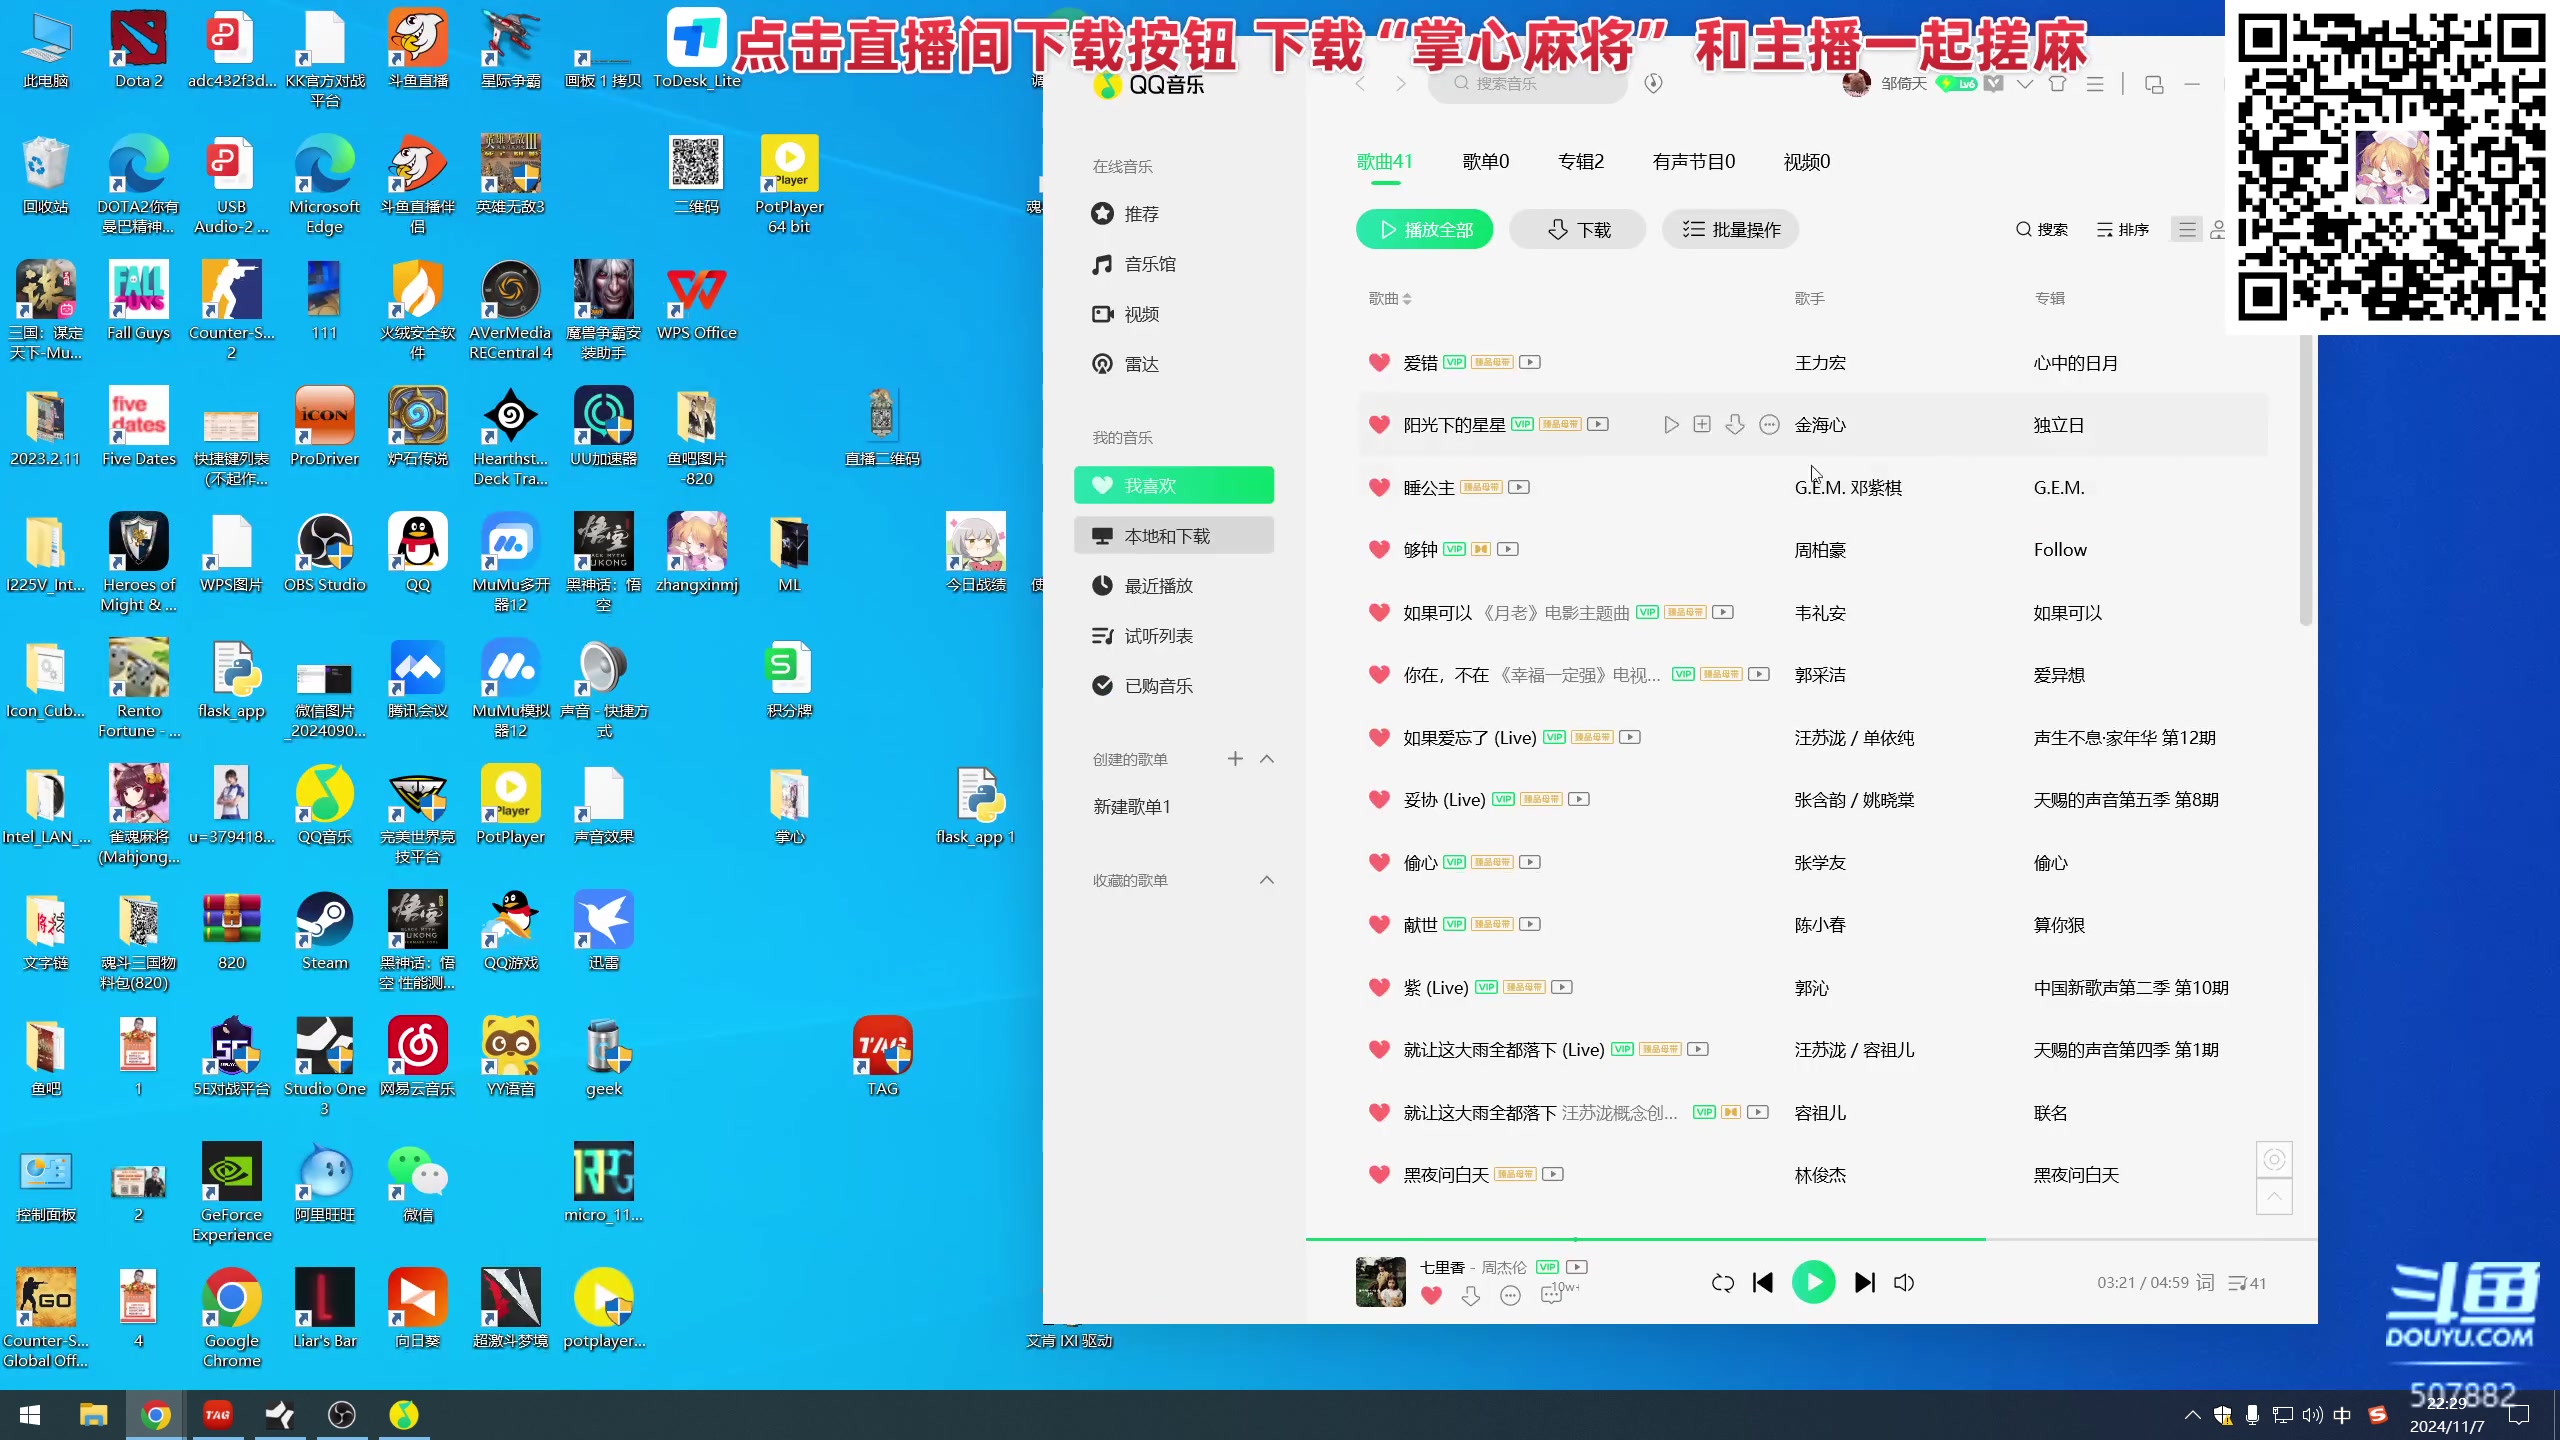Switch to mini mode icon in title bar
Image resolution: width=2560 pixels, height=1440 pixels.
2154,84
